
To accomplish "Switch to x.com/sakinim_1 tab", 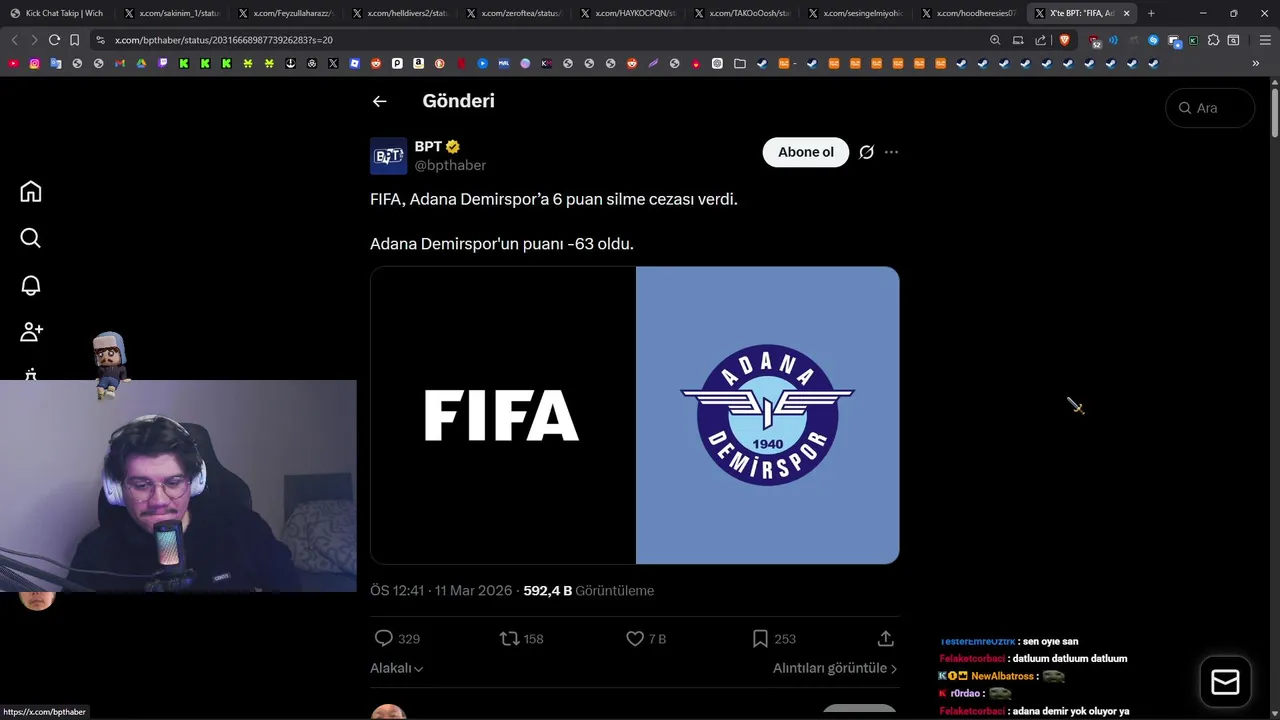I will [172, 13].
